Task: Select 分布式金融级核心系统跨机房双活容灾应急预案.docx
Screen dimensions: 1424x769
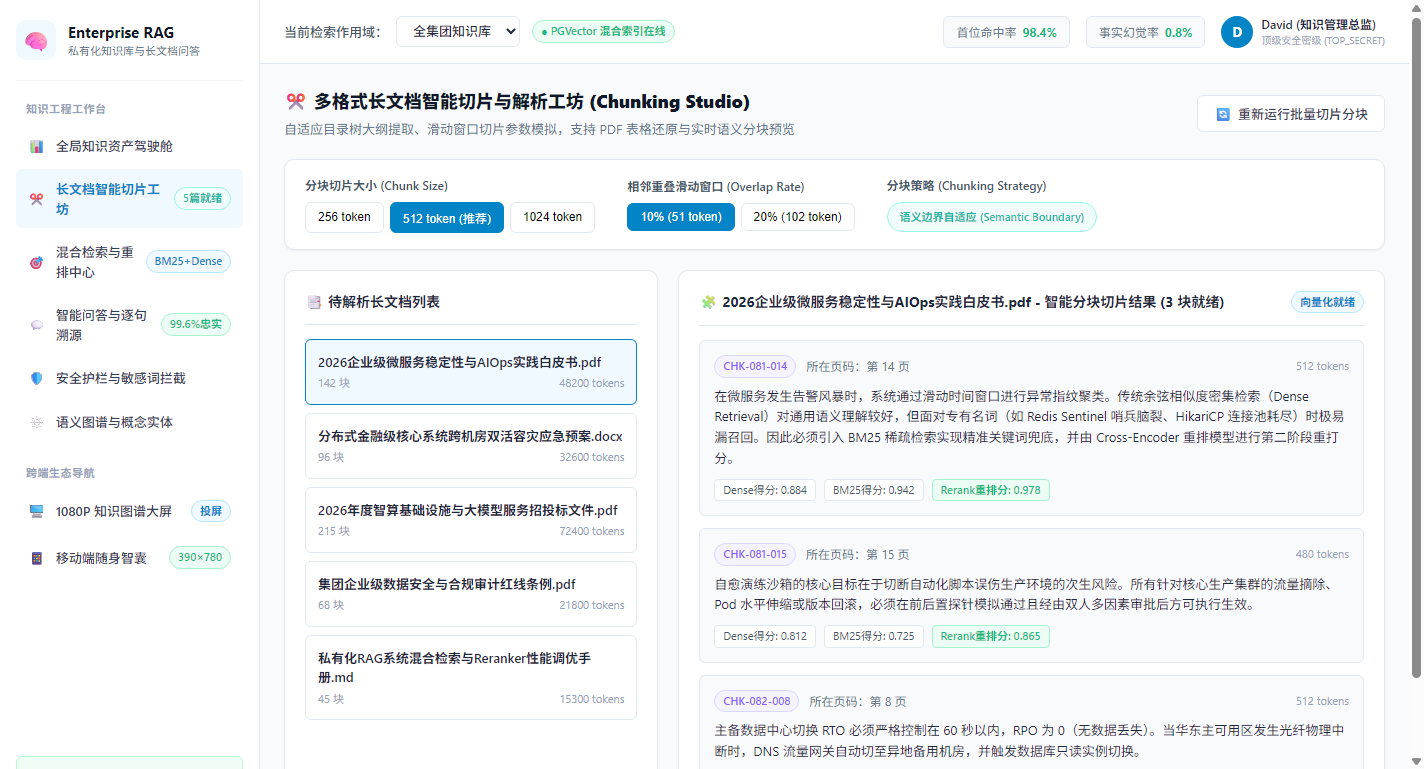Action: [x=471, y=446]
